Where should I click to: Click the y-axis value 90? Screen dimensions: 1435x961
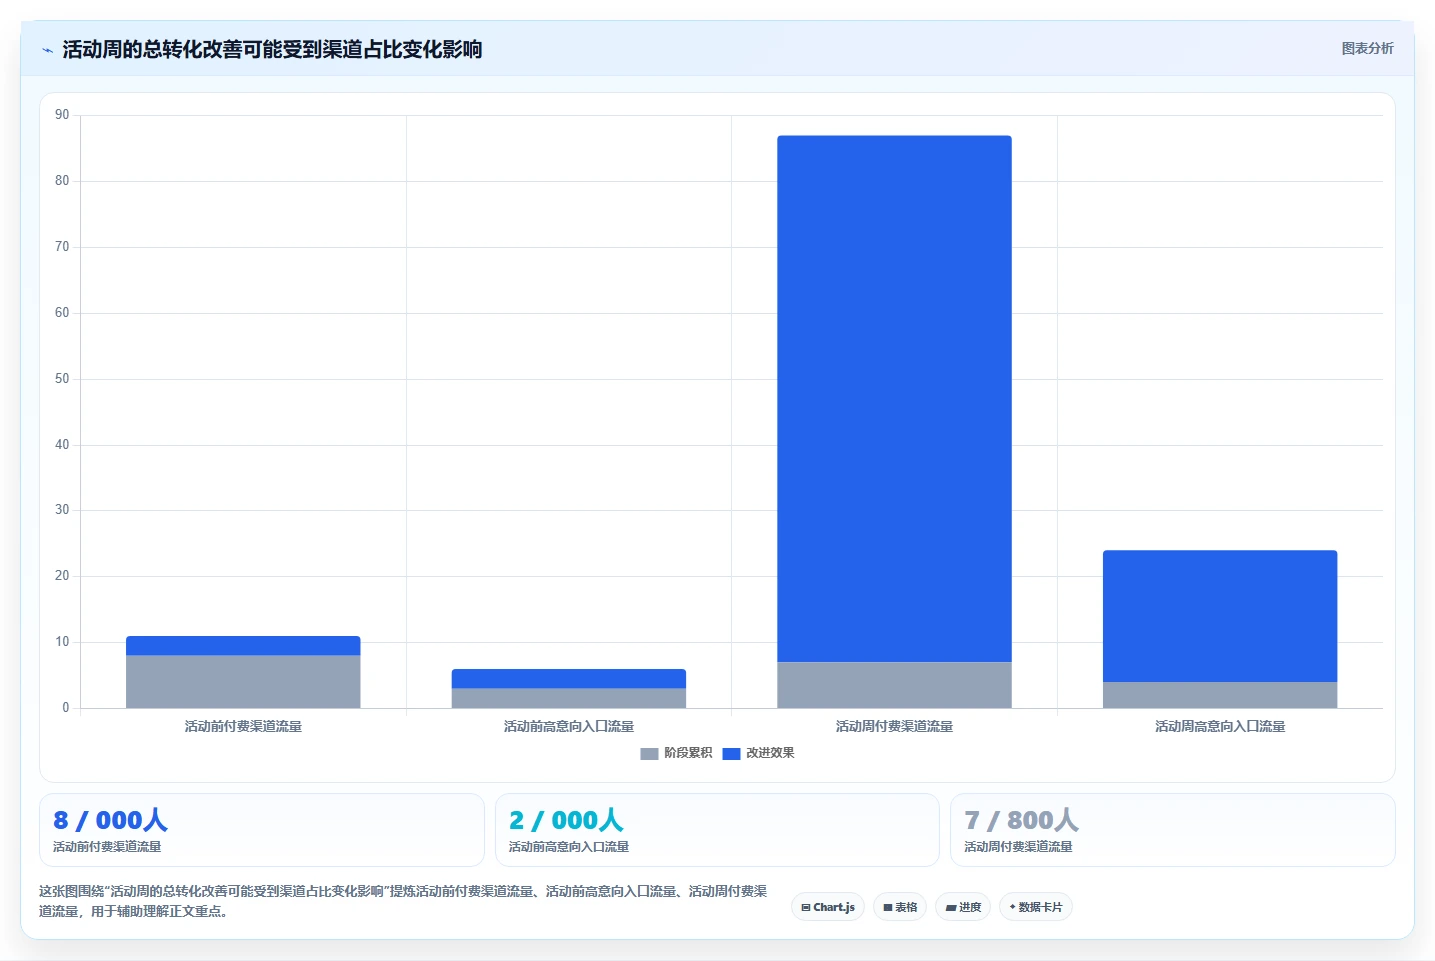click(x=62, y=115)
